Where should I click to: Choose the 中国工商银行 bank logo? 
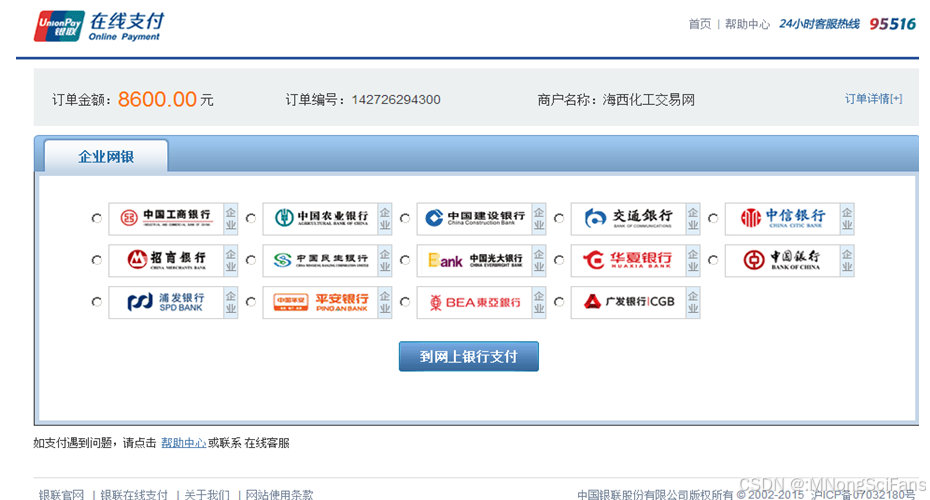click(x=166, y=218)
